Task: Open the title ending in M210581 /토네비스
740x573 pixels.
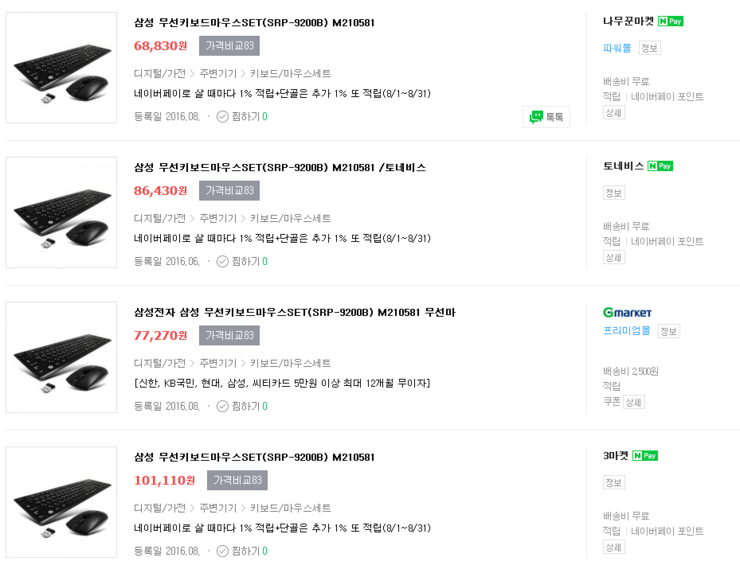Action: click(x=280, y=167)
